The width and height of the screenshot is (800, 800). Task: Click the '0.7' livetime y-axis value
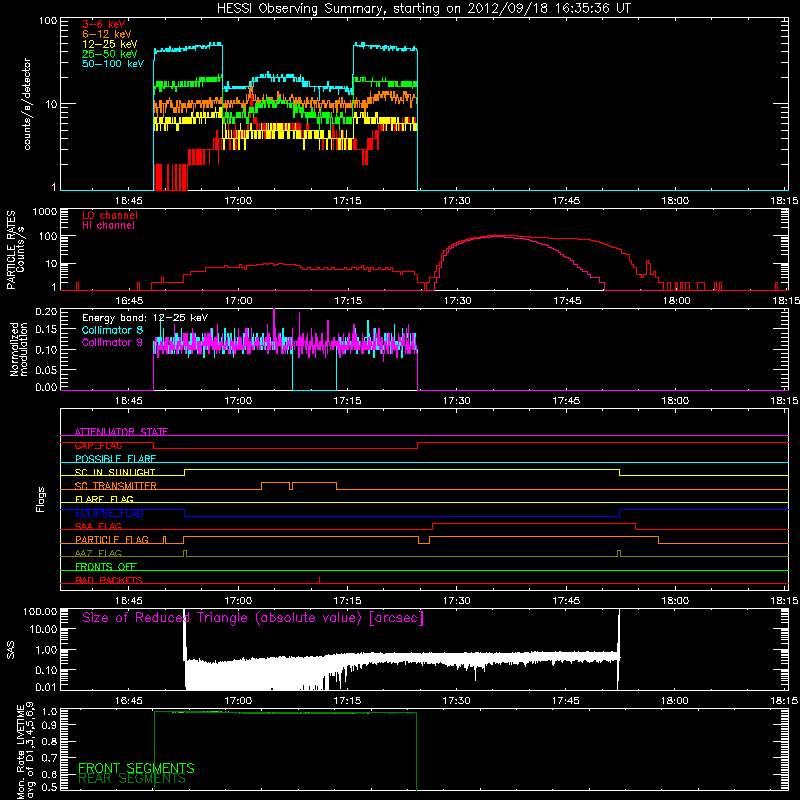click(50, 758)
